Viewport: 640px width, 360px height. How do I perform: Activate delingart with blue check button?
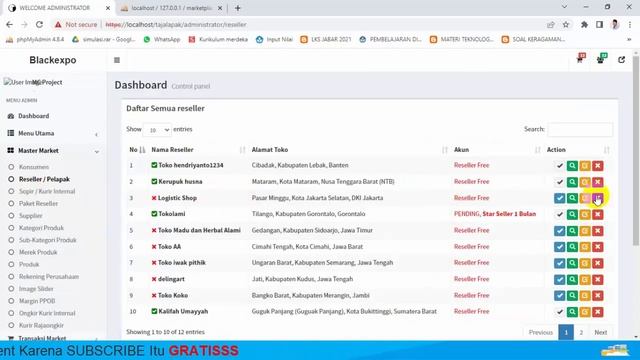pyautogui.click(x=560, y=280)
